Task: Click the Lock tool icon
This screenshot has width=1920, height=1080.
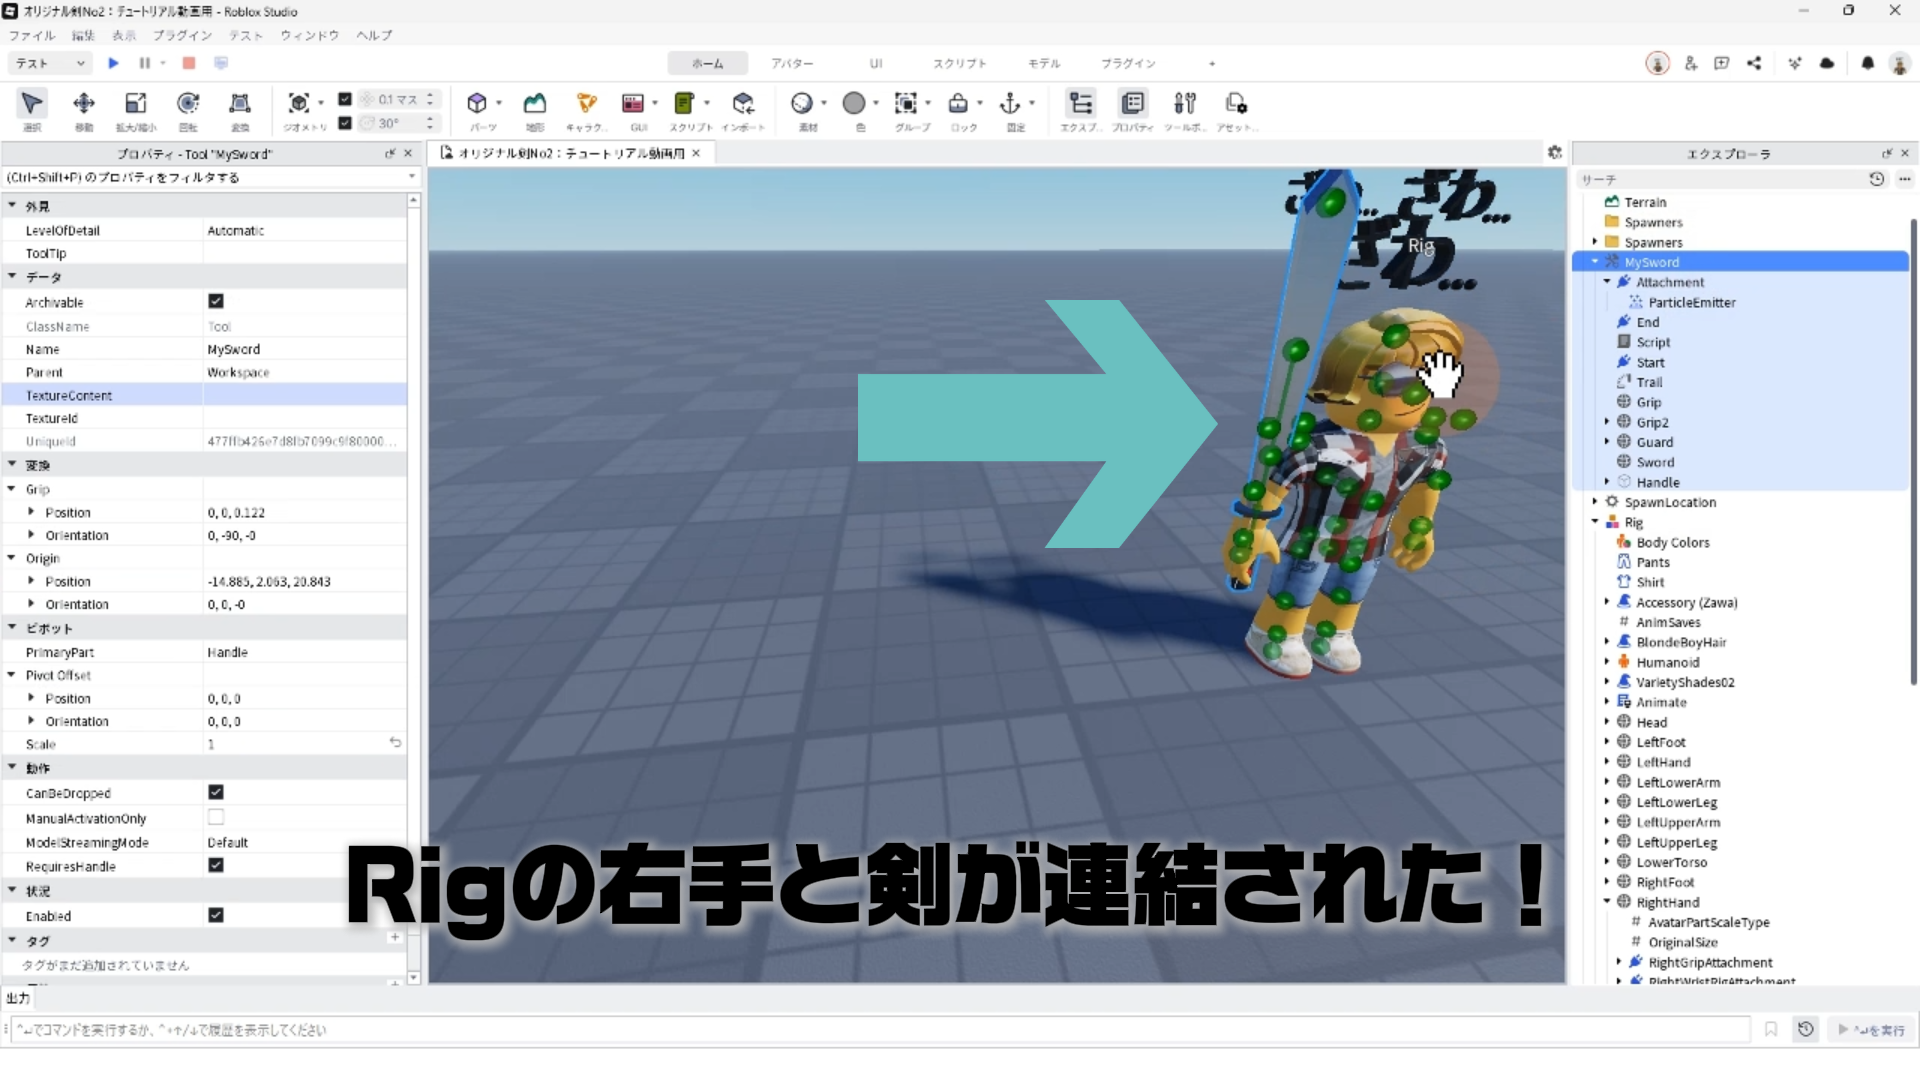Action: pos(958,104)
